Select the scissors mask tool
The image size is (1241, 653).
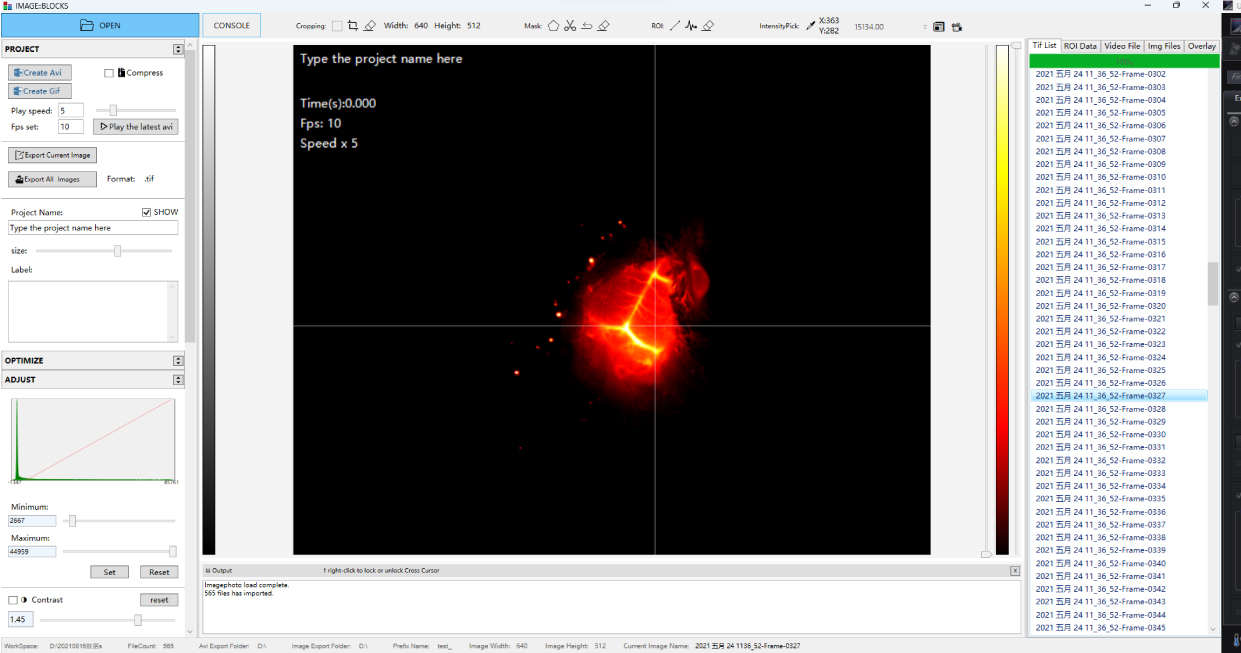point(570,26)
